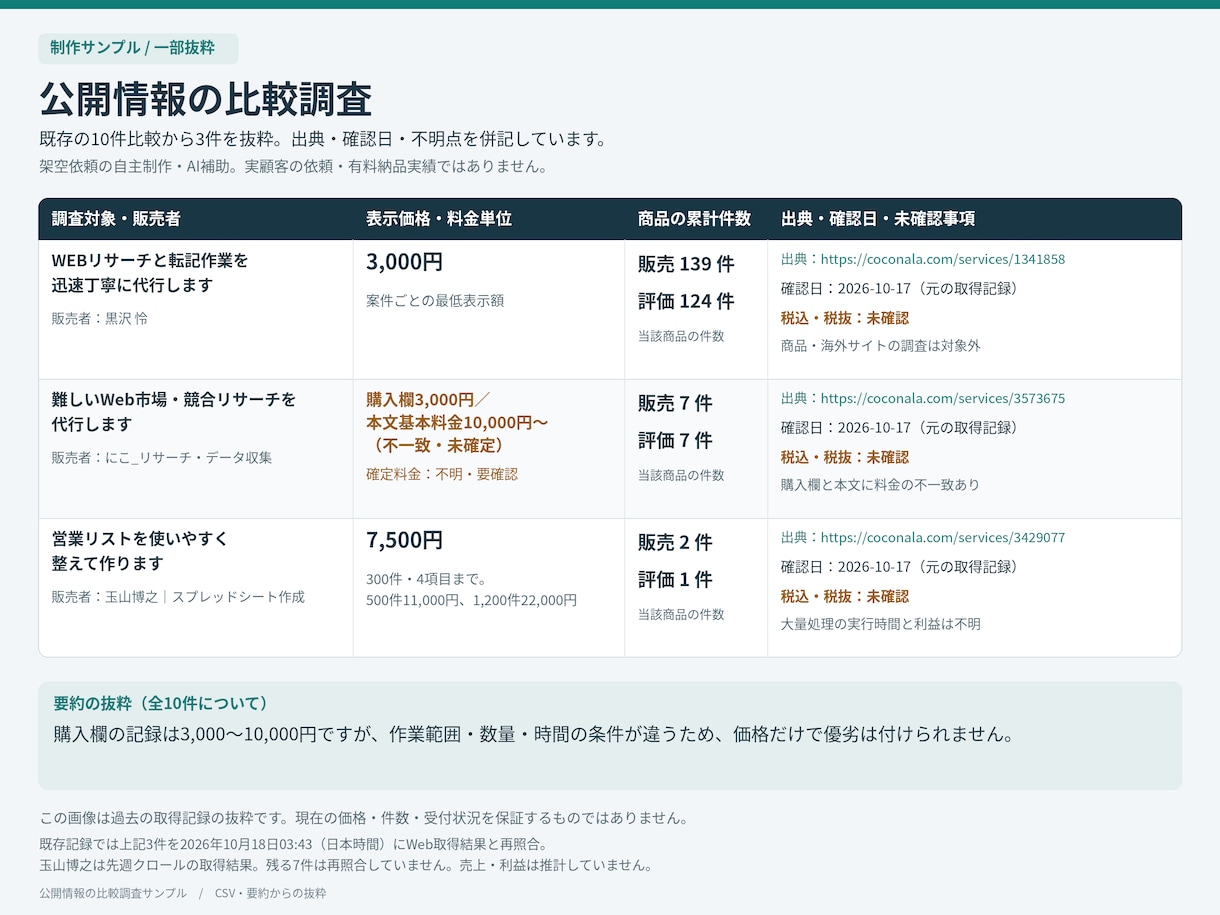
Task: Click the 制作サンプル / 一部抜粋 badge
Action: click(138, 48)
